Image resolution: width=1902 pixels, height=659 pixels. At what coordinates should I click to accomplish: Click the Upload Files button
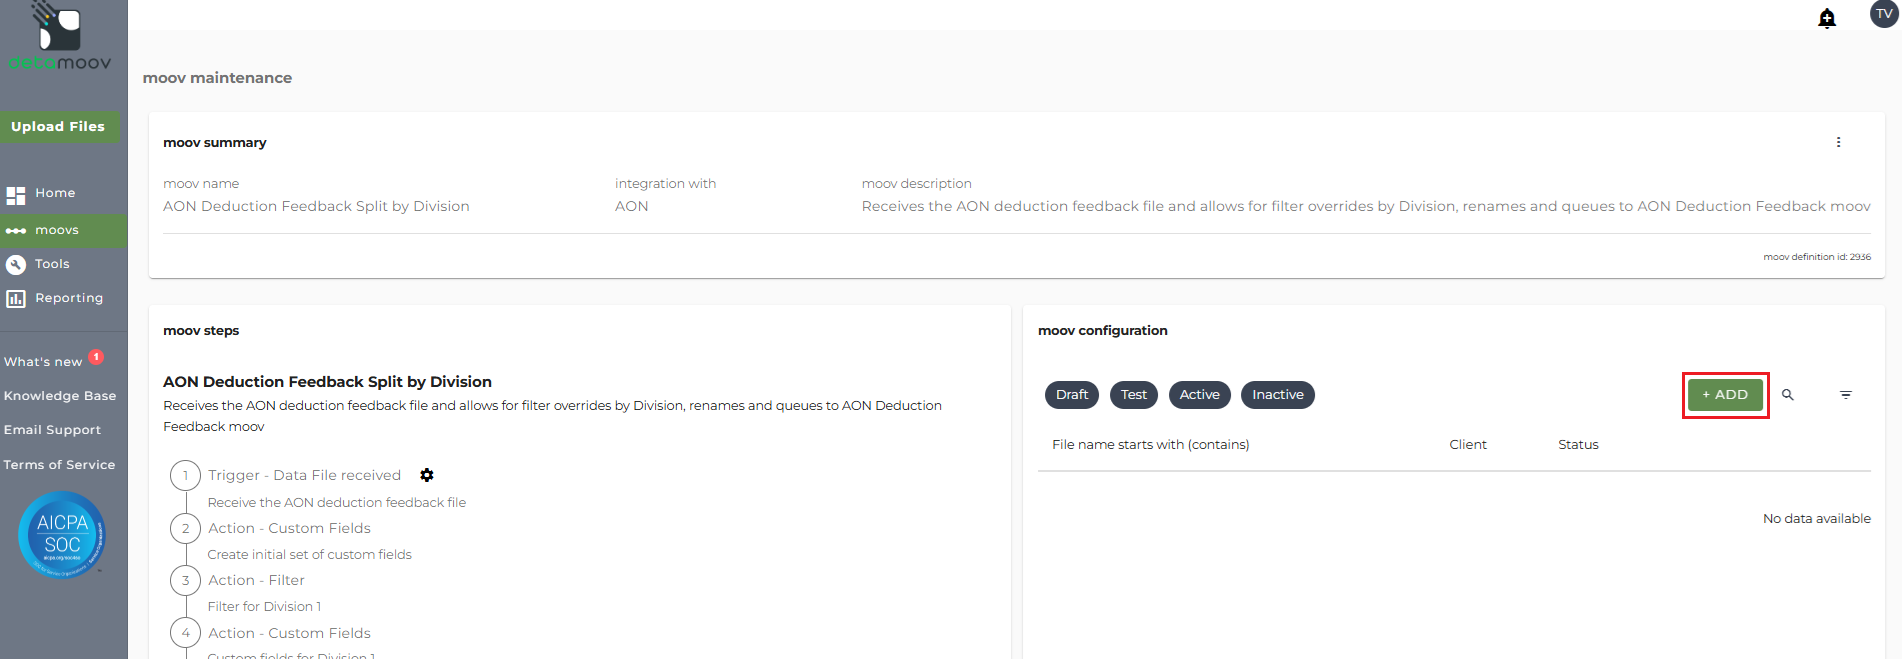[59, 127]
